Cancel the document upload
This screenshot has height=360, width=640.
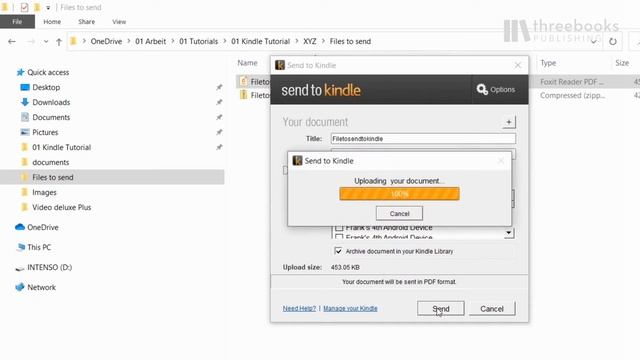[x=399, y=213]
